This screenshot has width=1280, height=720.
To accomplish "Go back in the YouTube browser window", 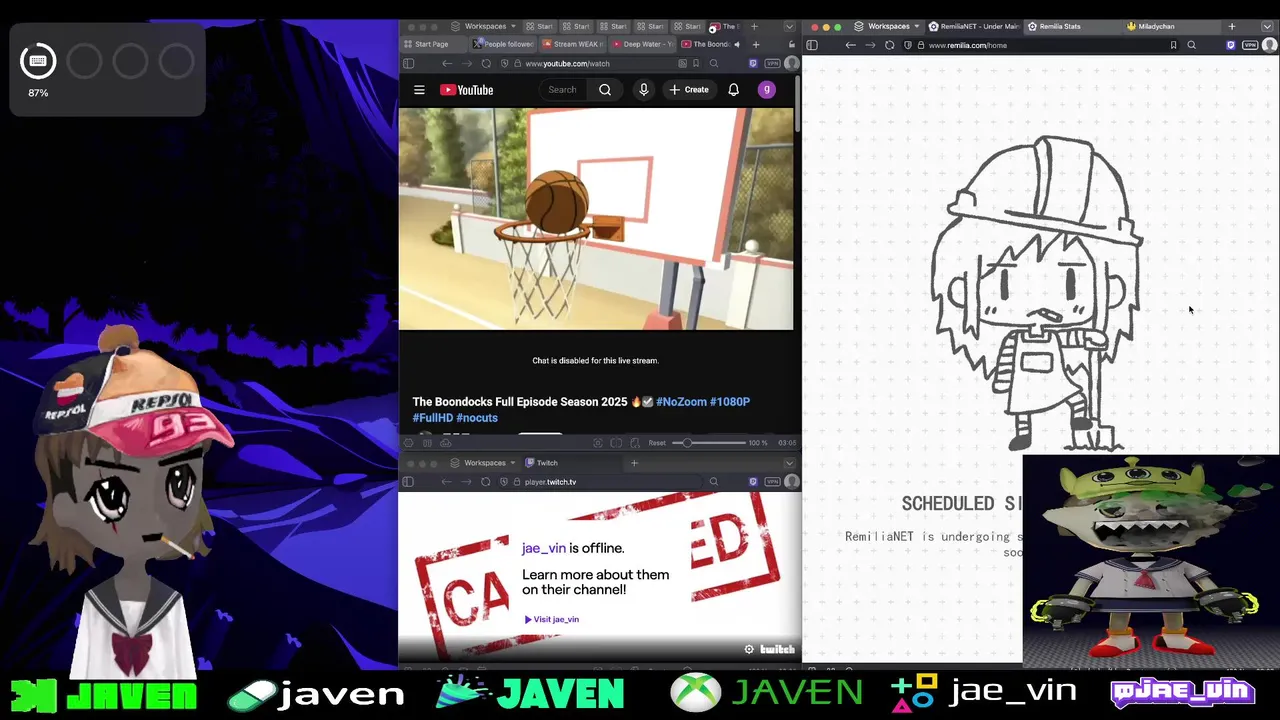I will (x=447, y=63).
